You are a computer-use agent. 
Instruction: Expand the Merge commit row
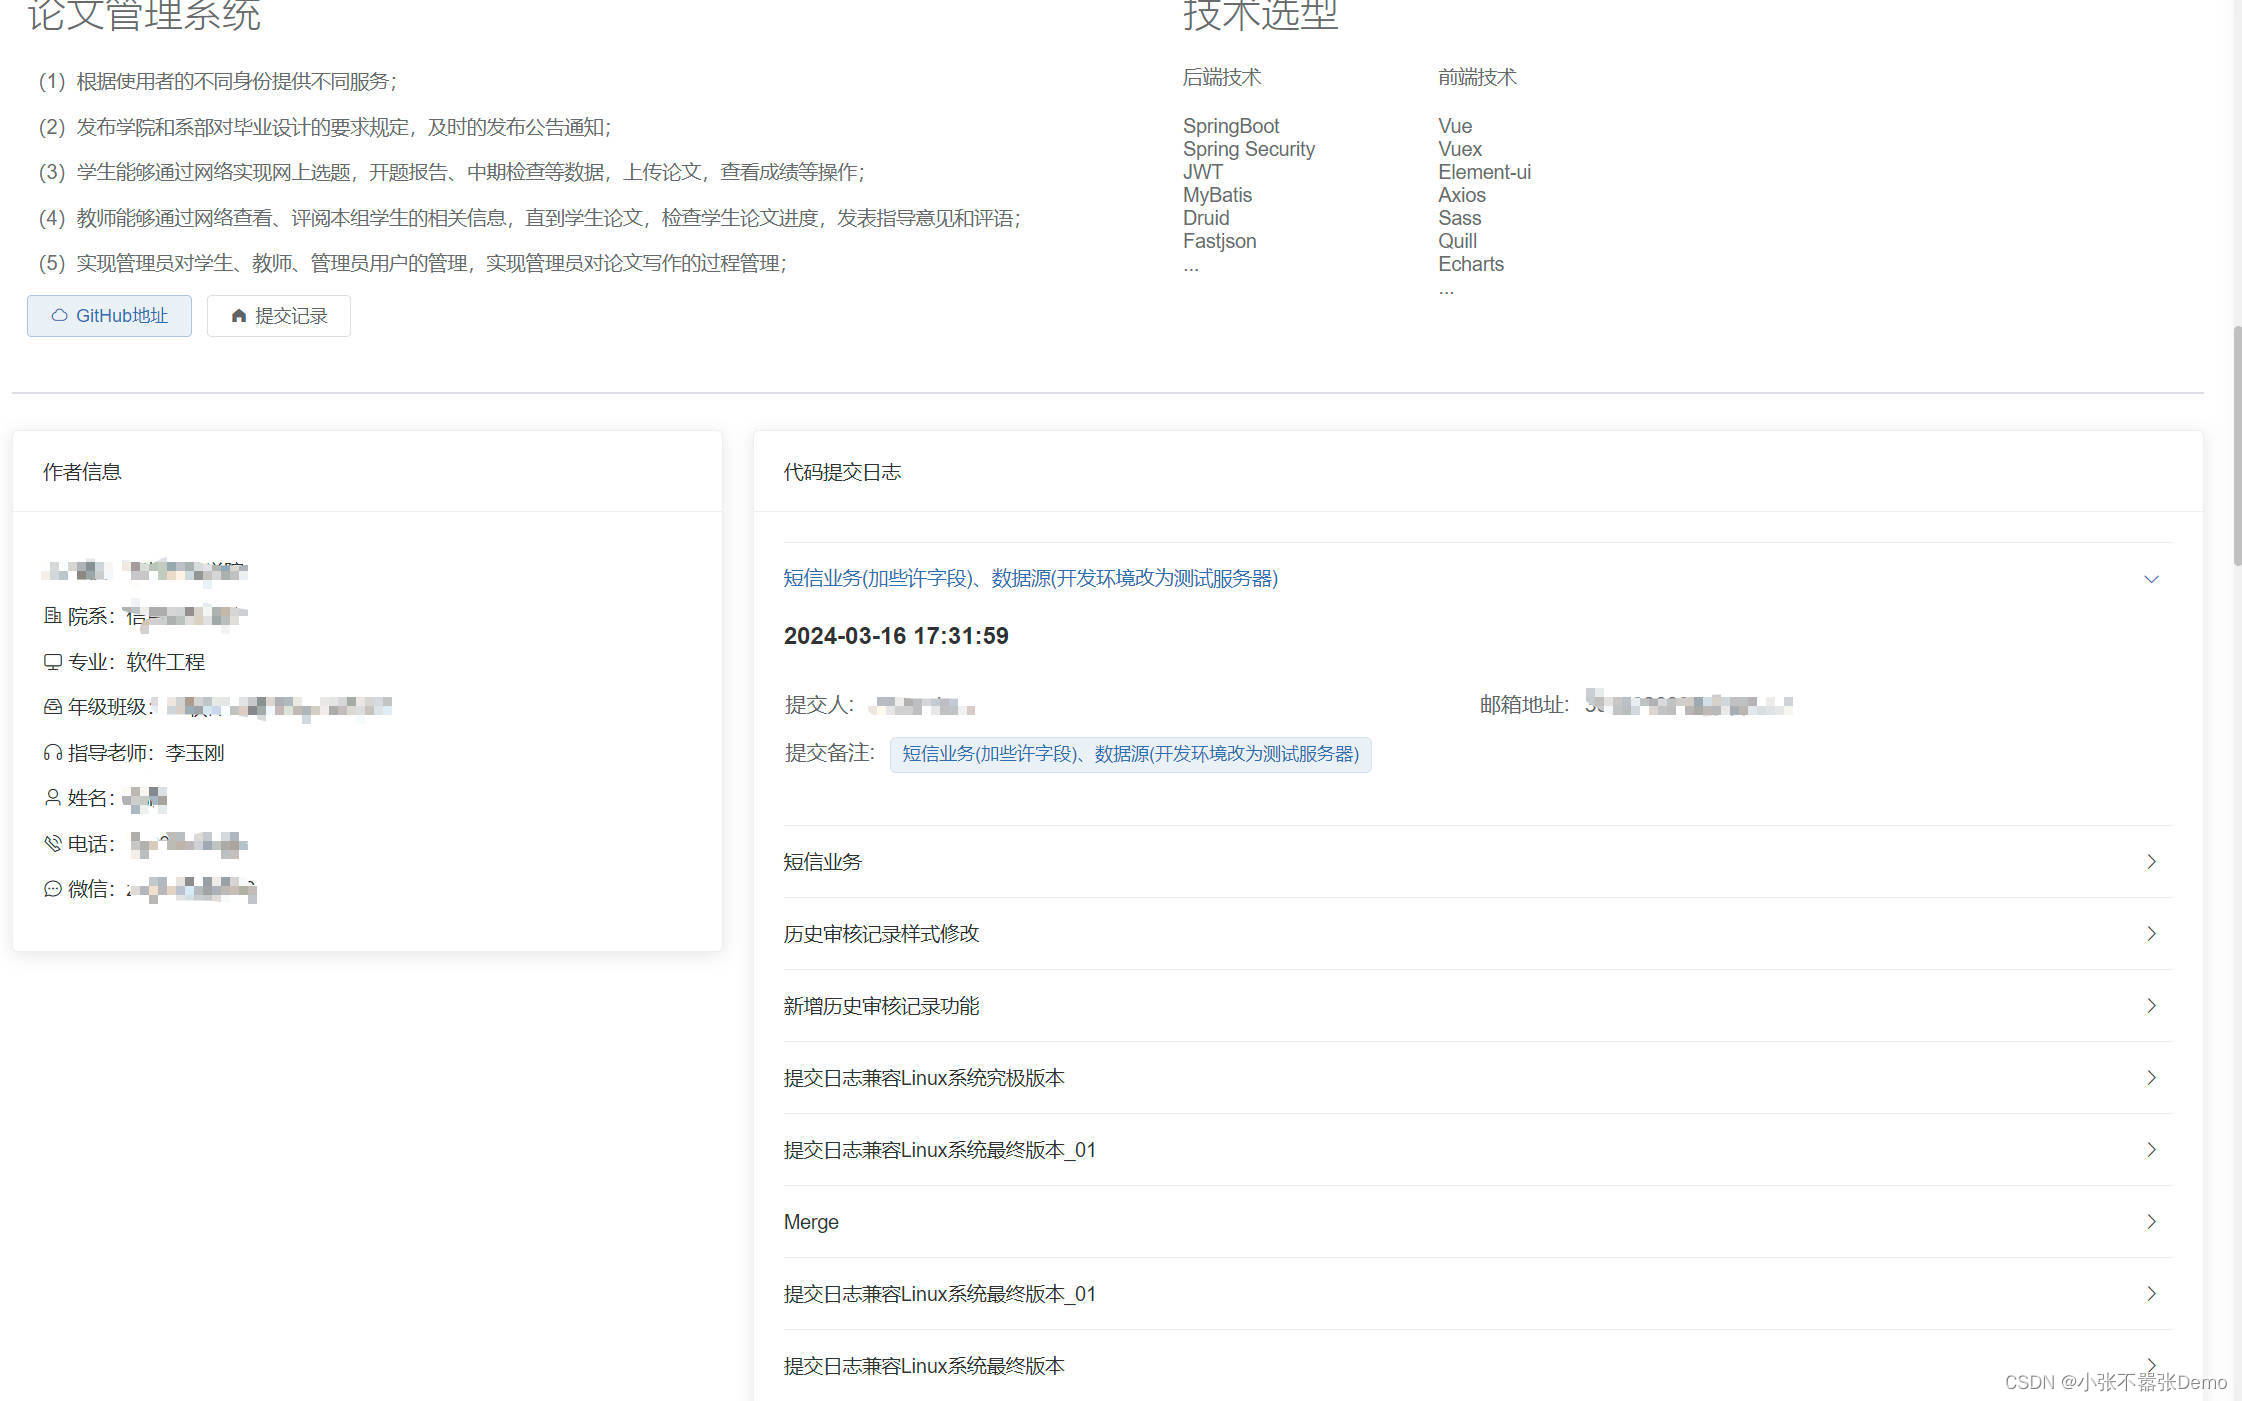[x=2151, y=1222]
